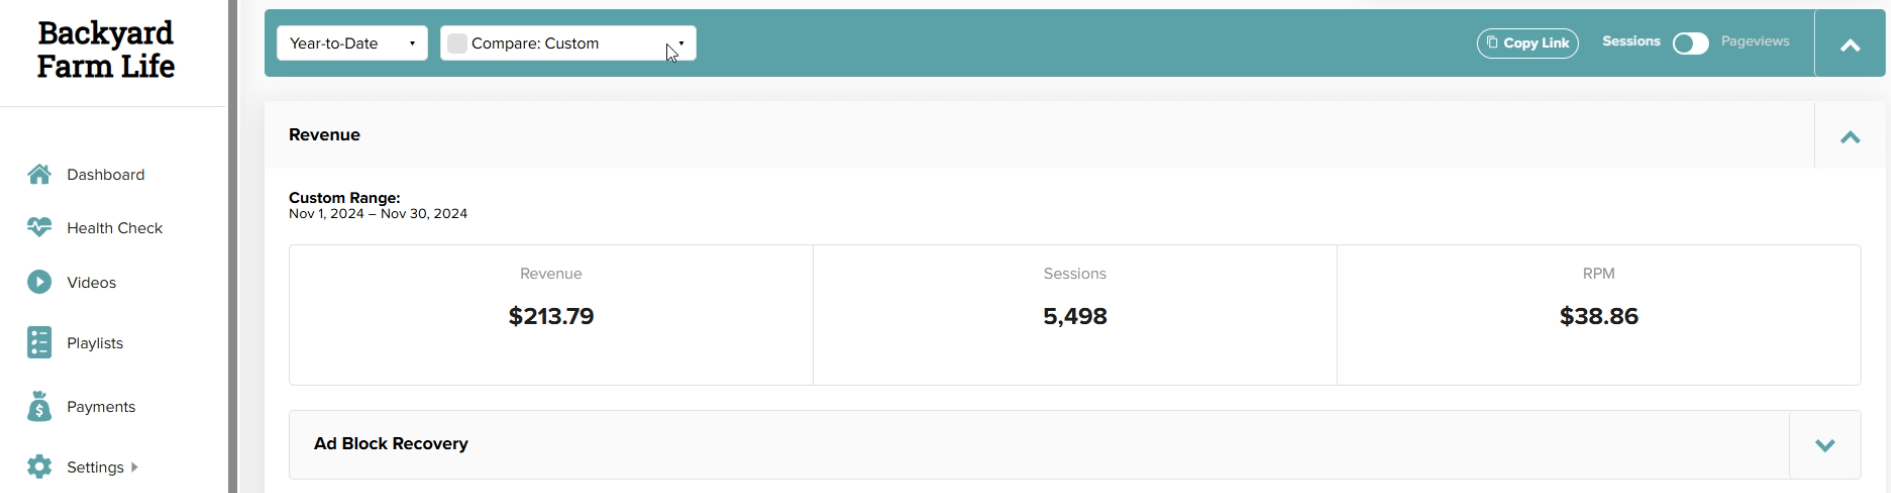Click the Payments money bag icon
1891x493 pixels.
pos(39,406)
